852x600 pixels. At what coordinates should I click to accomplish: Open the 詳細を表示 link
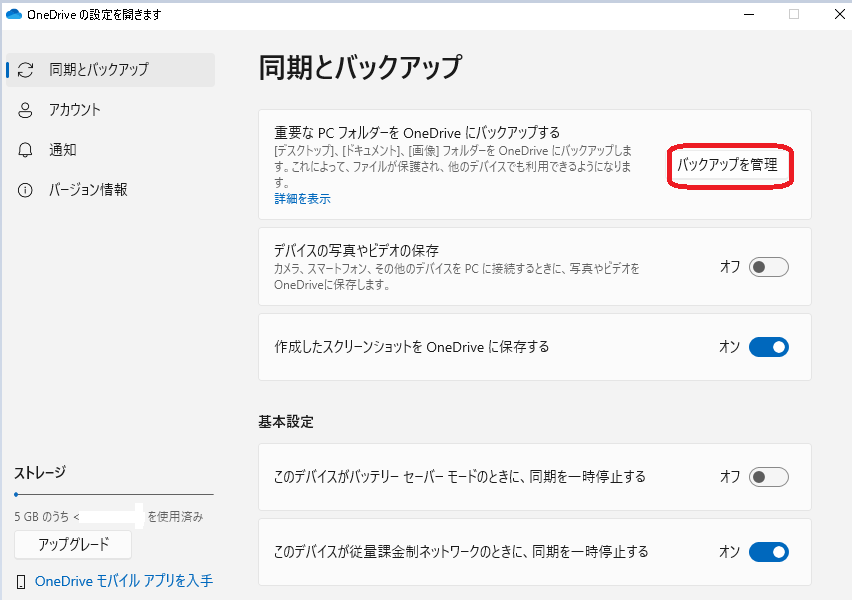pyautogui.click(x=302, y=199)
